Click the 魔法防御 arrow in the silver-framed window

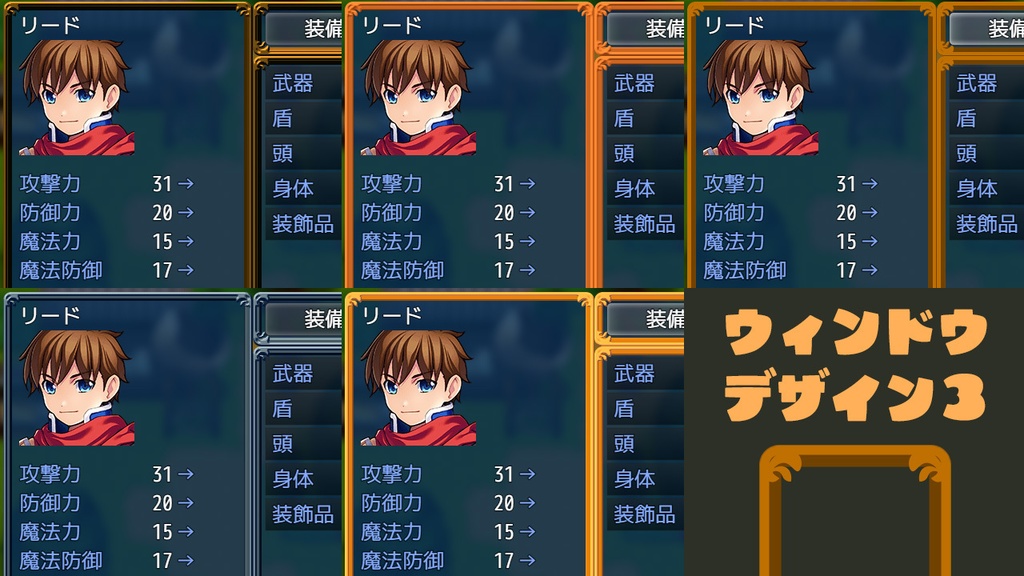point(185,560)
